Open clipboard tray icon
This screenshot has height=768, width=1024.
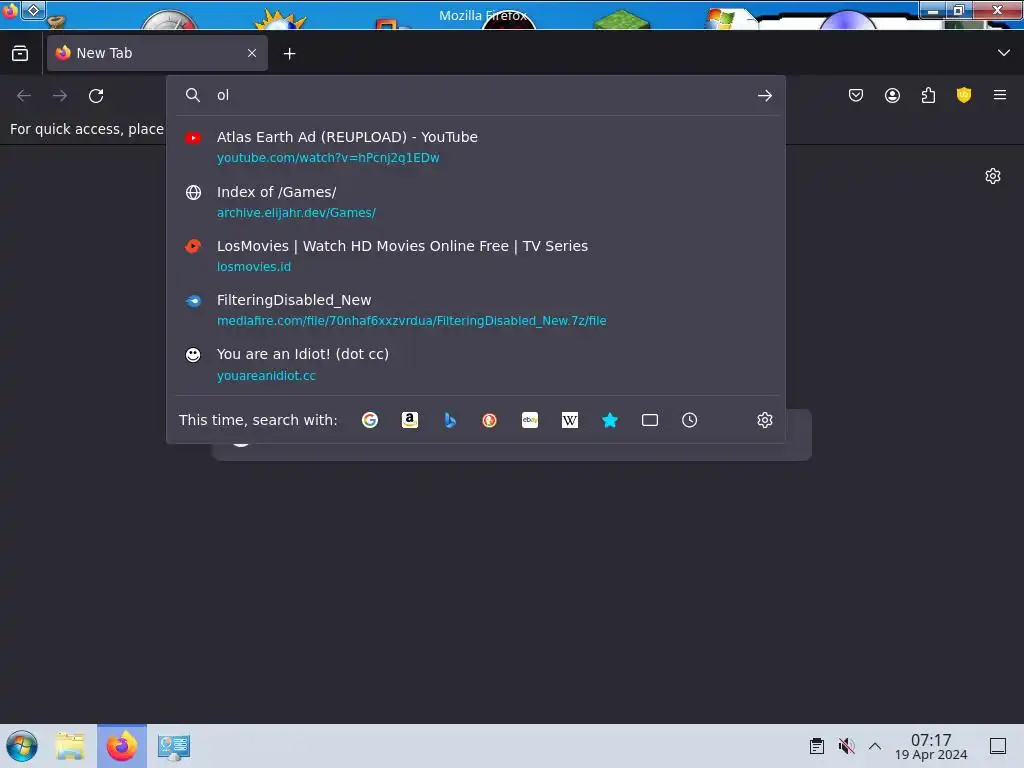(816, 746)
